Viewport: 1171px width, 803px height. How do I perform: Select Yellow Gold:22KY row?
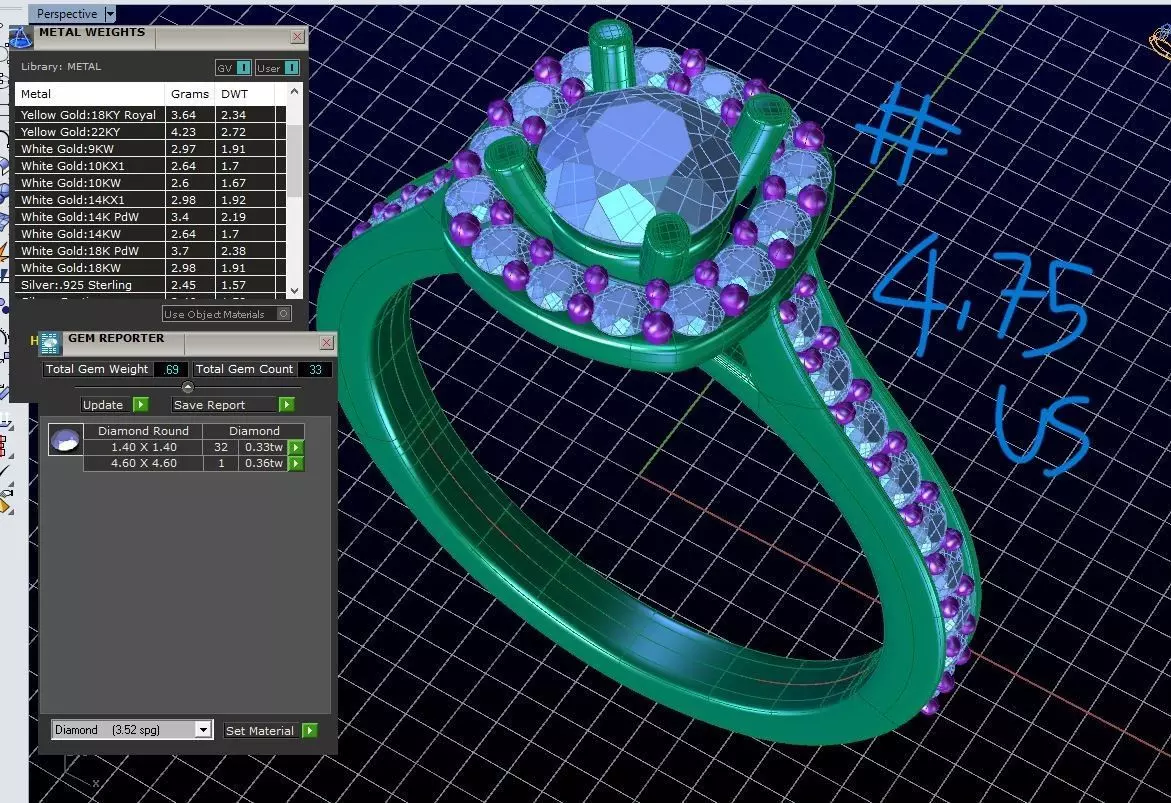pyautogui.click(x=151, y=132)
